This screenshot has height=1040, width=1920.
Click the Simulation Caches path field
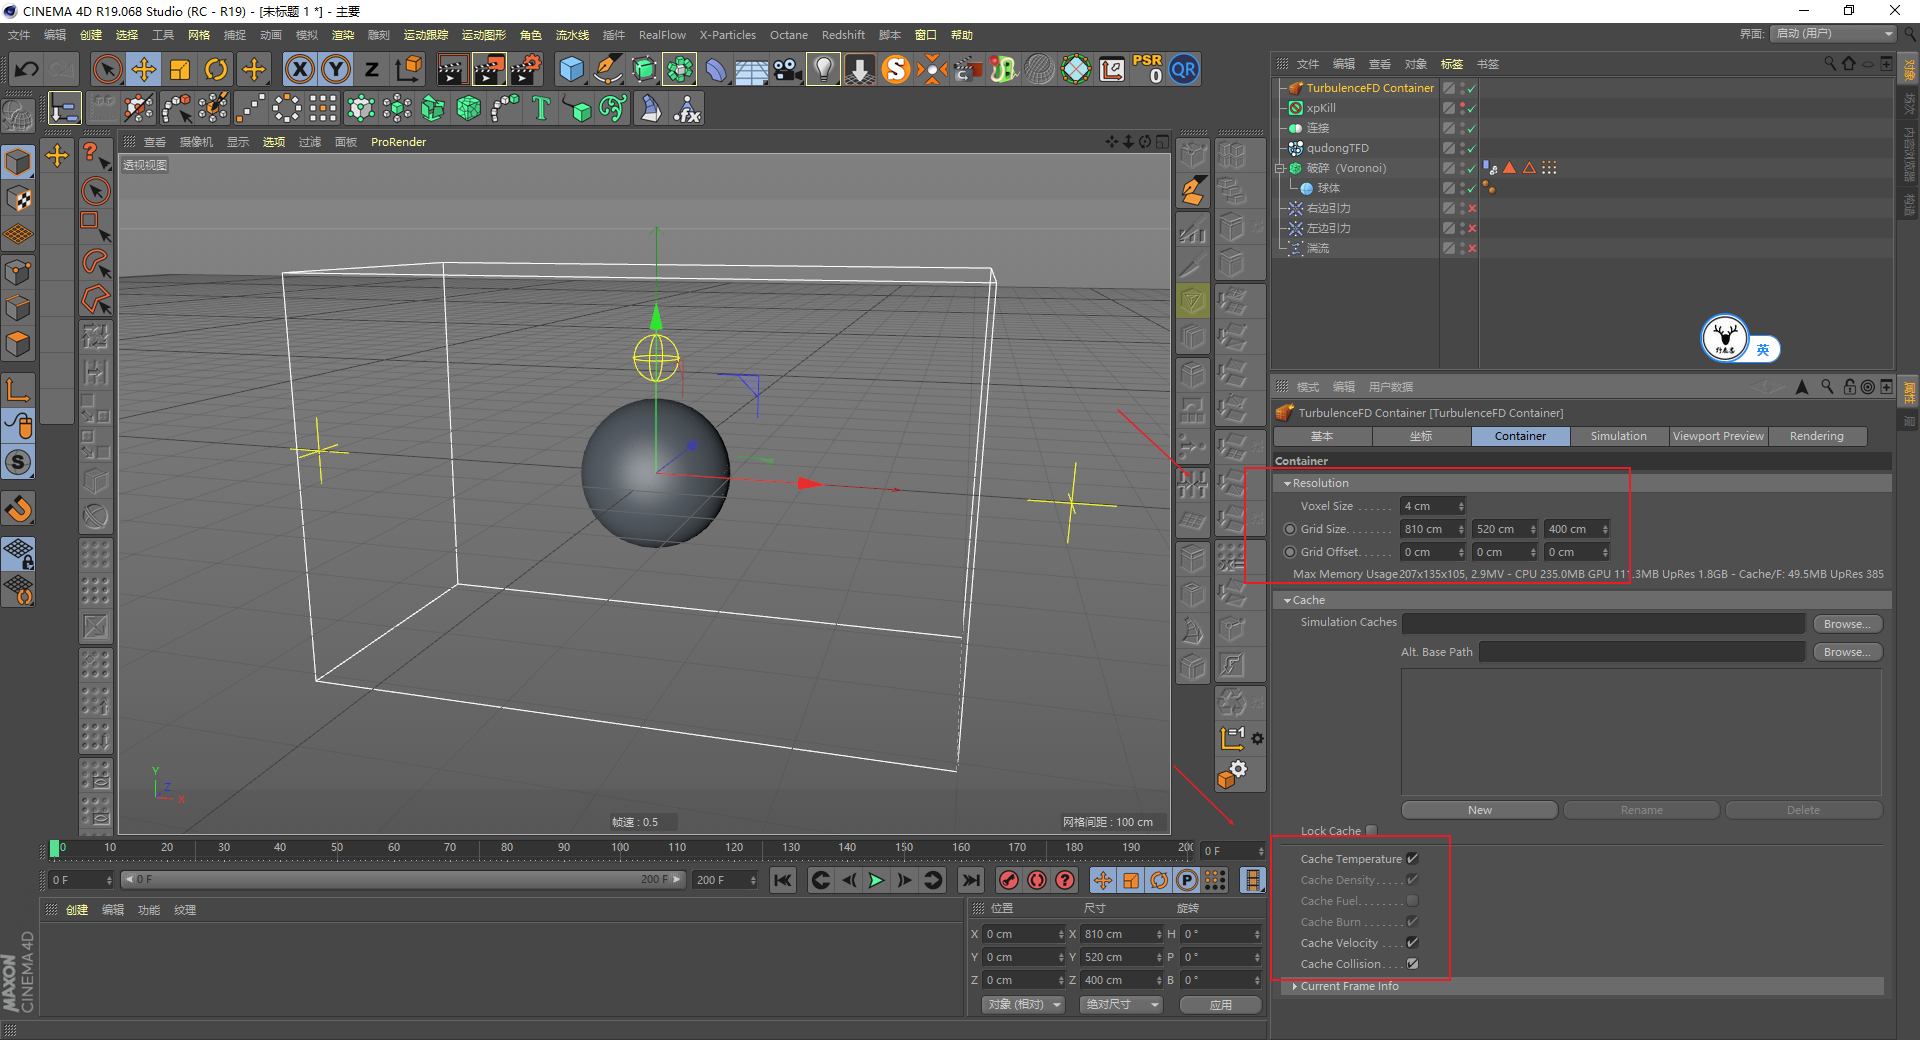coord(1603,624)
